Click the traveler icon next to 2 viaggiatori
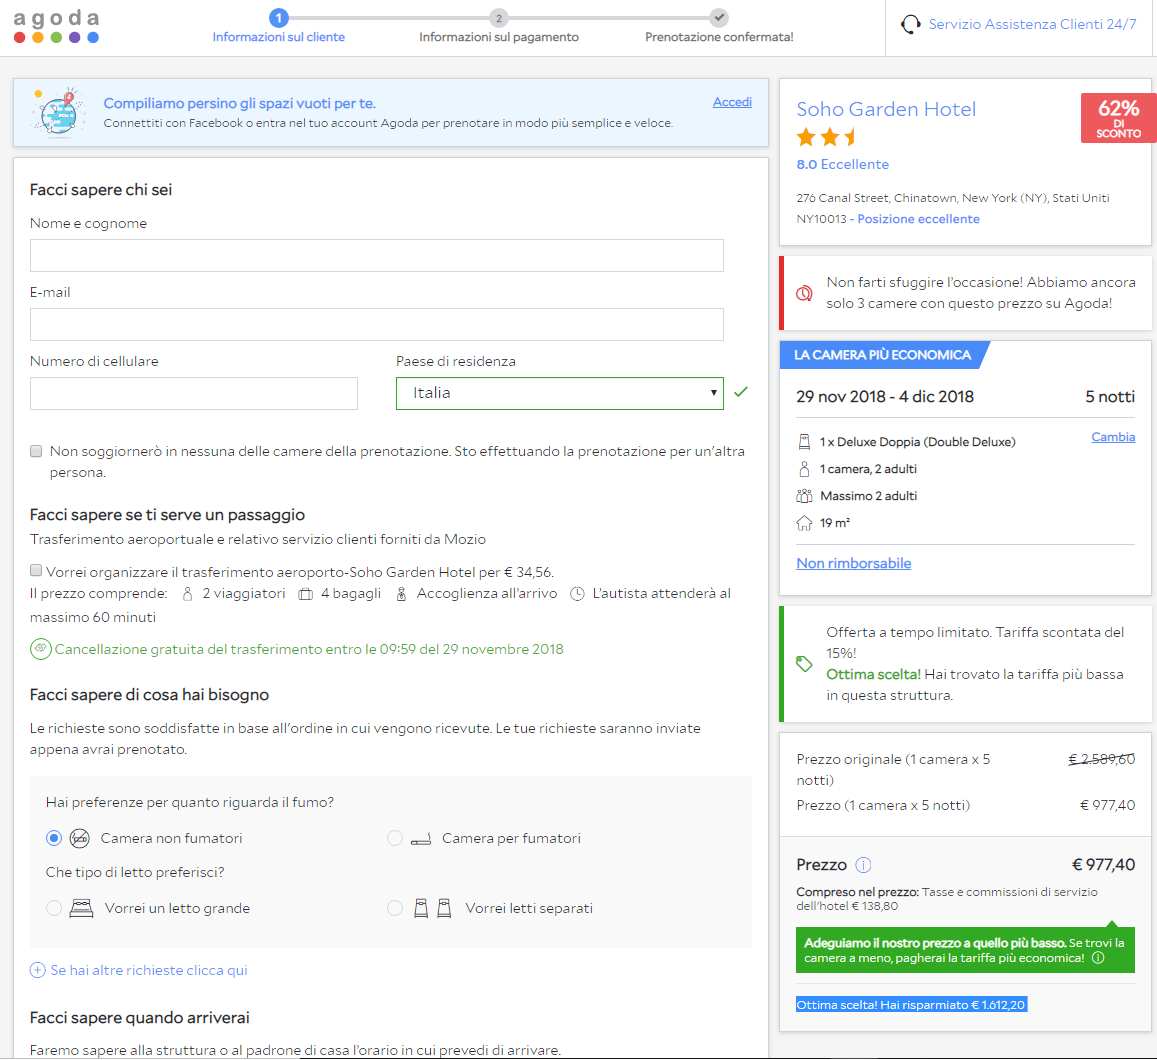This screenshot has width=1157, height=1060. click(187, 594)
